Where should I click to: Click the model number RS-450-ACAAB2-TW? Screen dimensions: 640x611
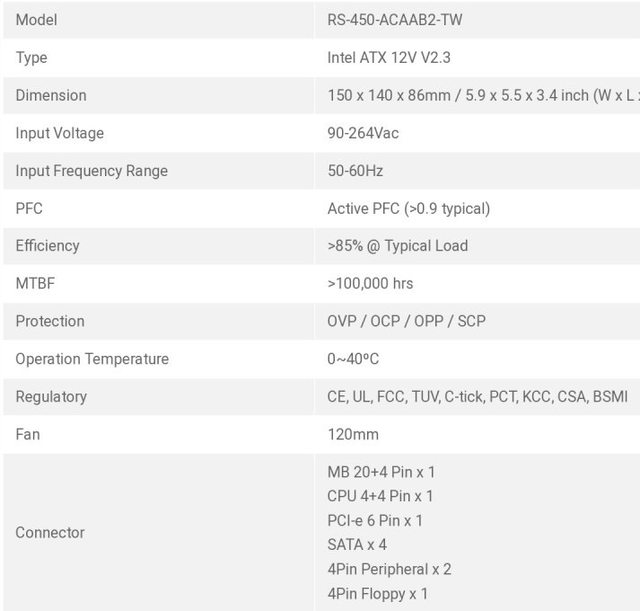tap(393, 20)
